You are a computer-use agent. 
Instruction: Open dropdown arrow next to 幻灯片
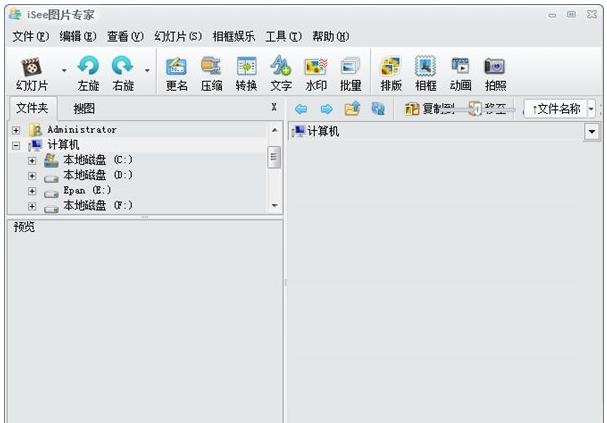(x=64, y=70)
